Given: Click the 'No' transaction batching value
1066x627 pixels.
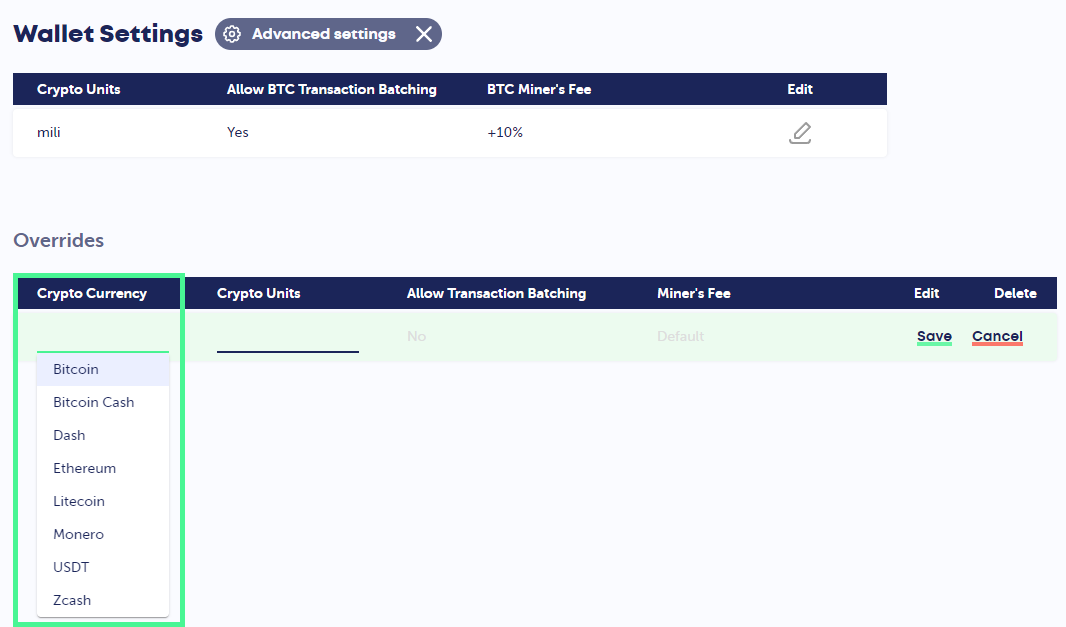Looking at the screenshot, I should click(x=417, y=337).
